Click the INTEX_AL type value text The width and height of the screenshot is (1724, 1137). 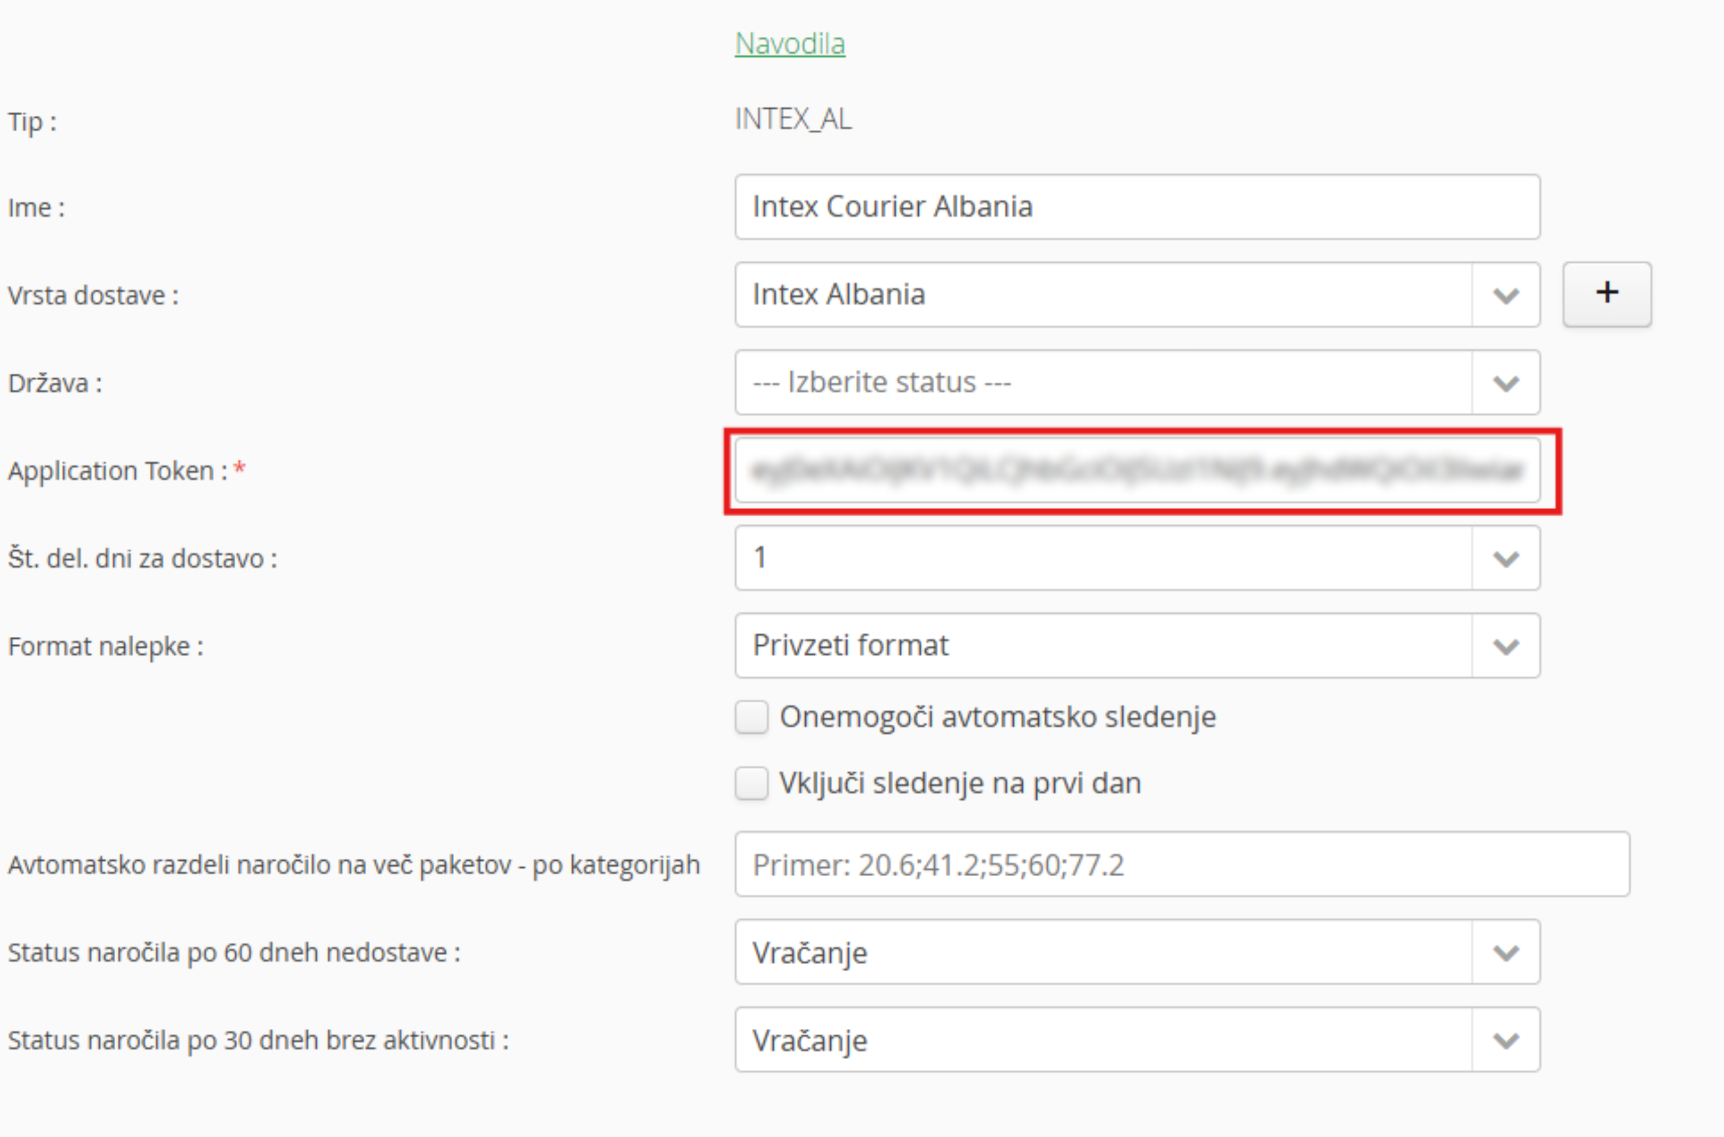[794, 120]
